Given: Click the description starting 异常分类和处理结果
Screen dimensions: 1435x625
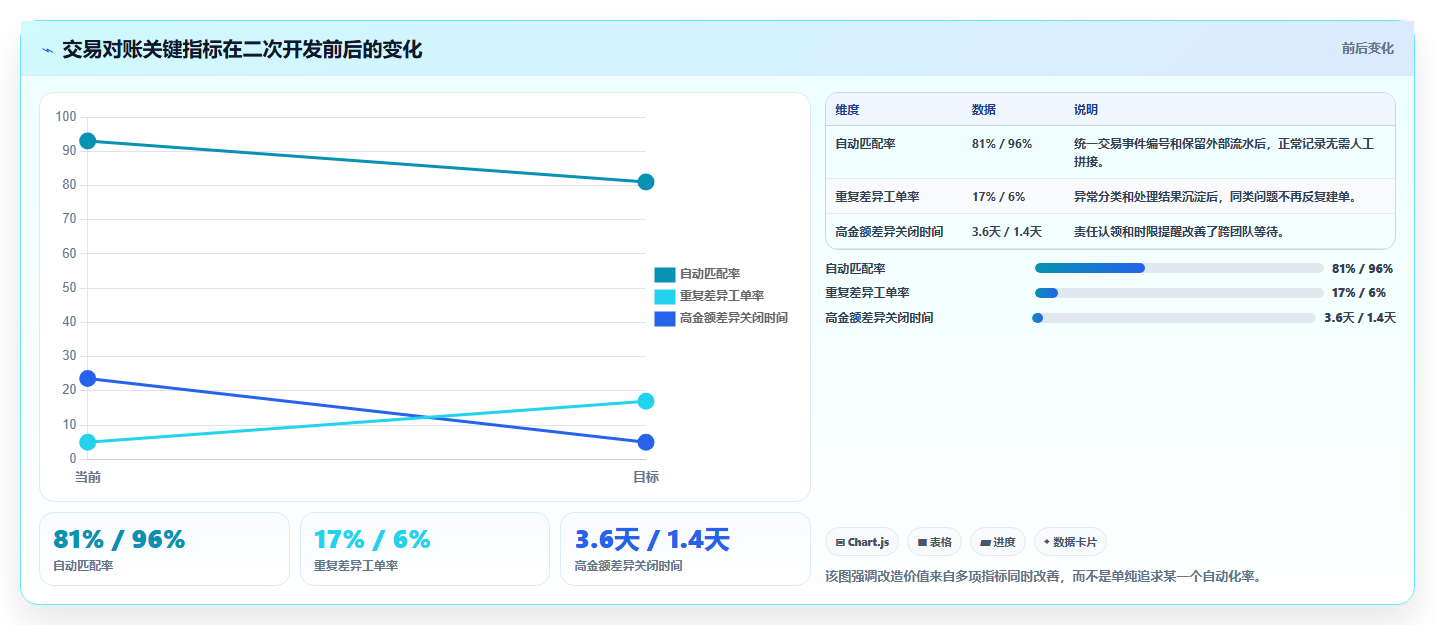Looking at the screenshot, I should pyautogui.click(x=1216, y=197).
